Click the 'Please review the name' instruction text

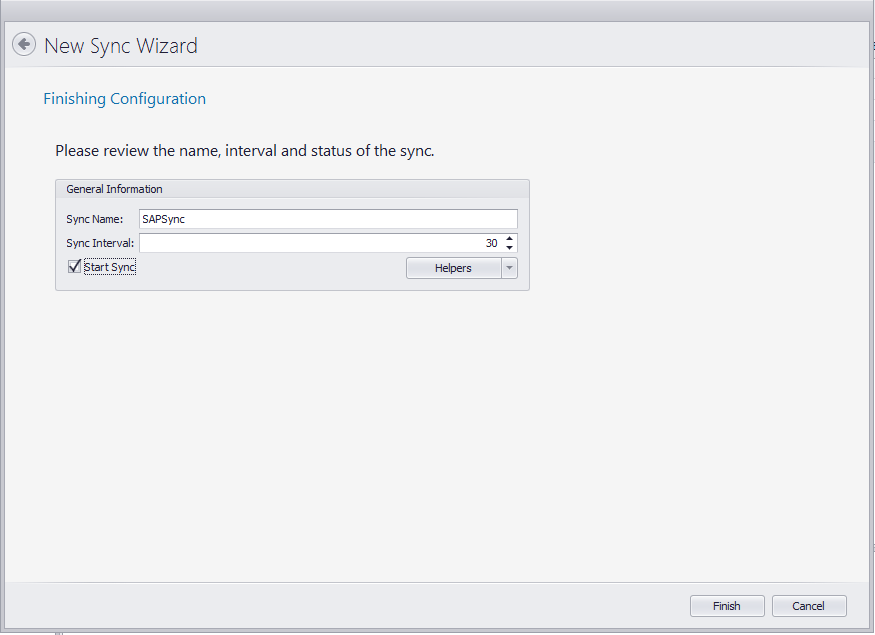(x=244, y=151)
